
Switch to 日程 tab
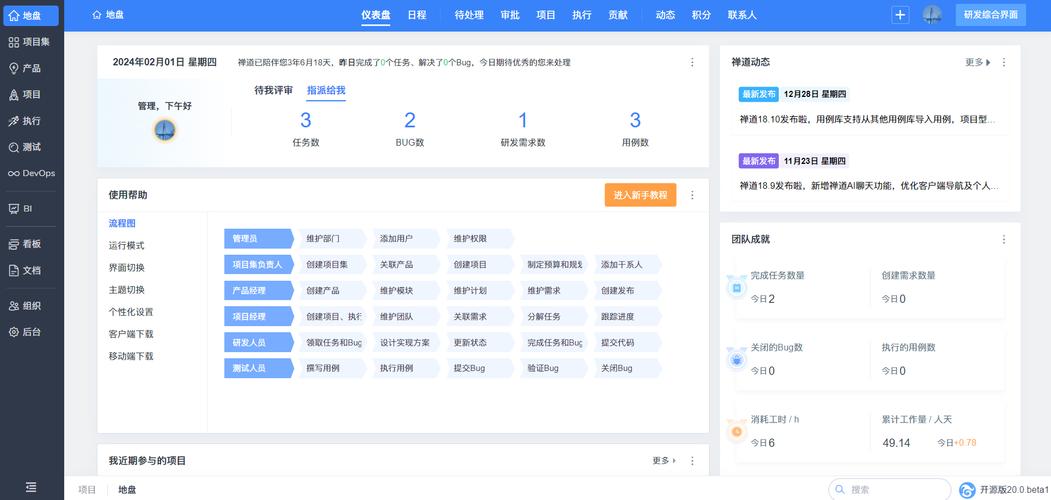[417, 15]
